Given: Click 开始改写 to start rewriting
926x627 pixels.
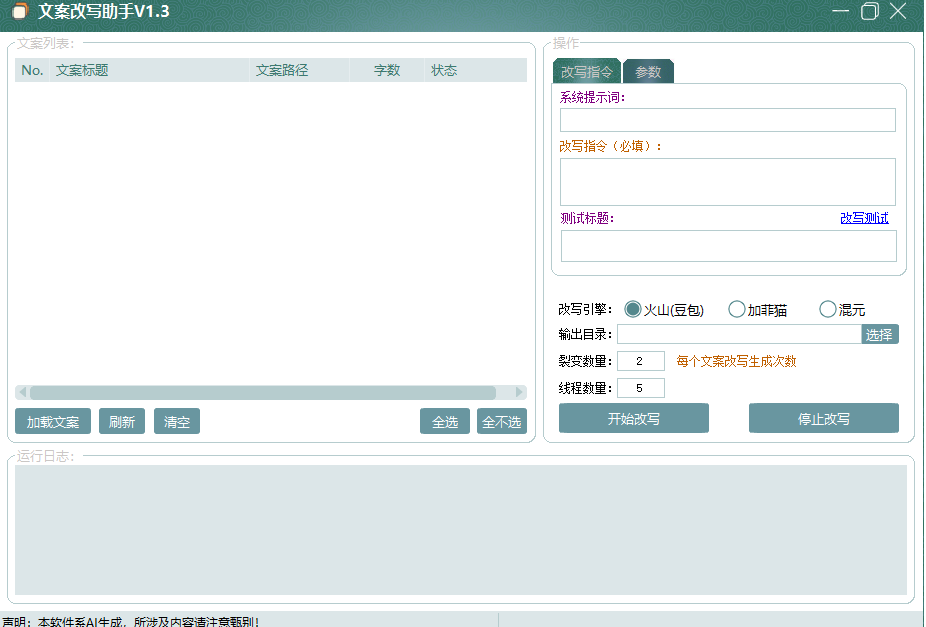Looking at the screenshot, I should click(x=633, y=417).
